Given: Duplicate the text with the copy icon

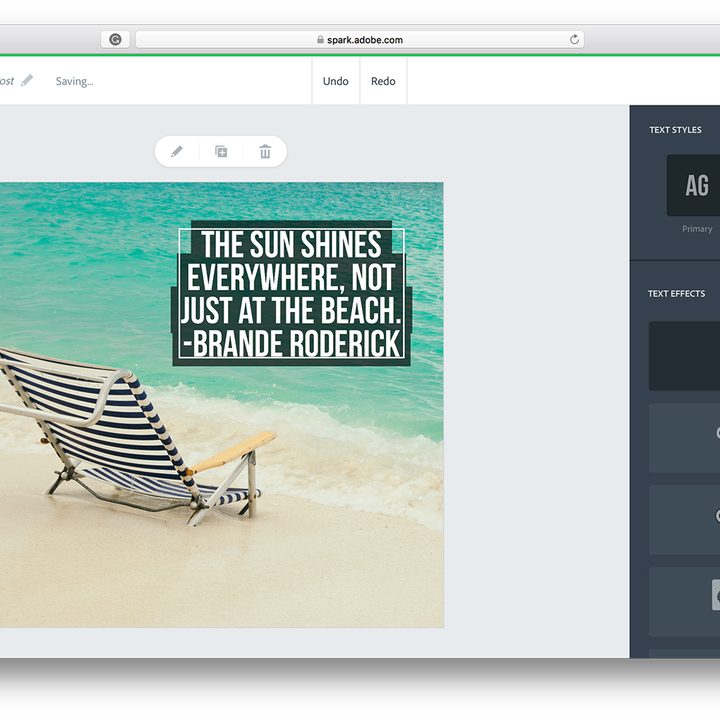Looking at the screenshot, I should 221,152.
